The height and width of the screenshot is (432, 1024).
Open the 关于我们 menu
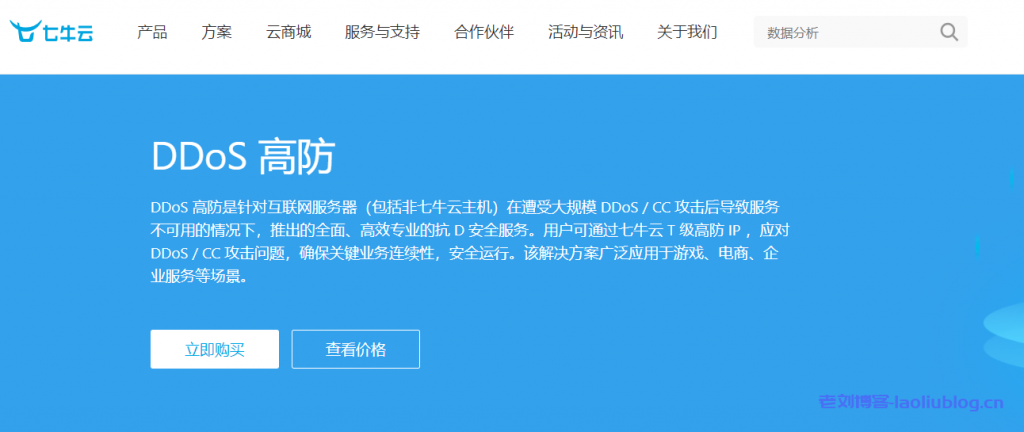[687, 32]
